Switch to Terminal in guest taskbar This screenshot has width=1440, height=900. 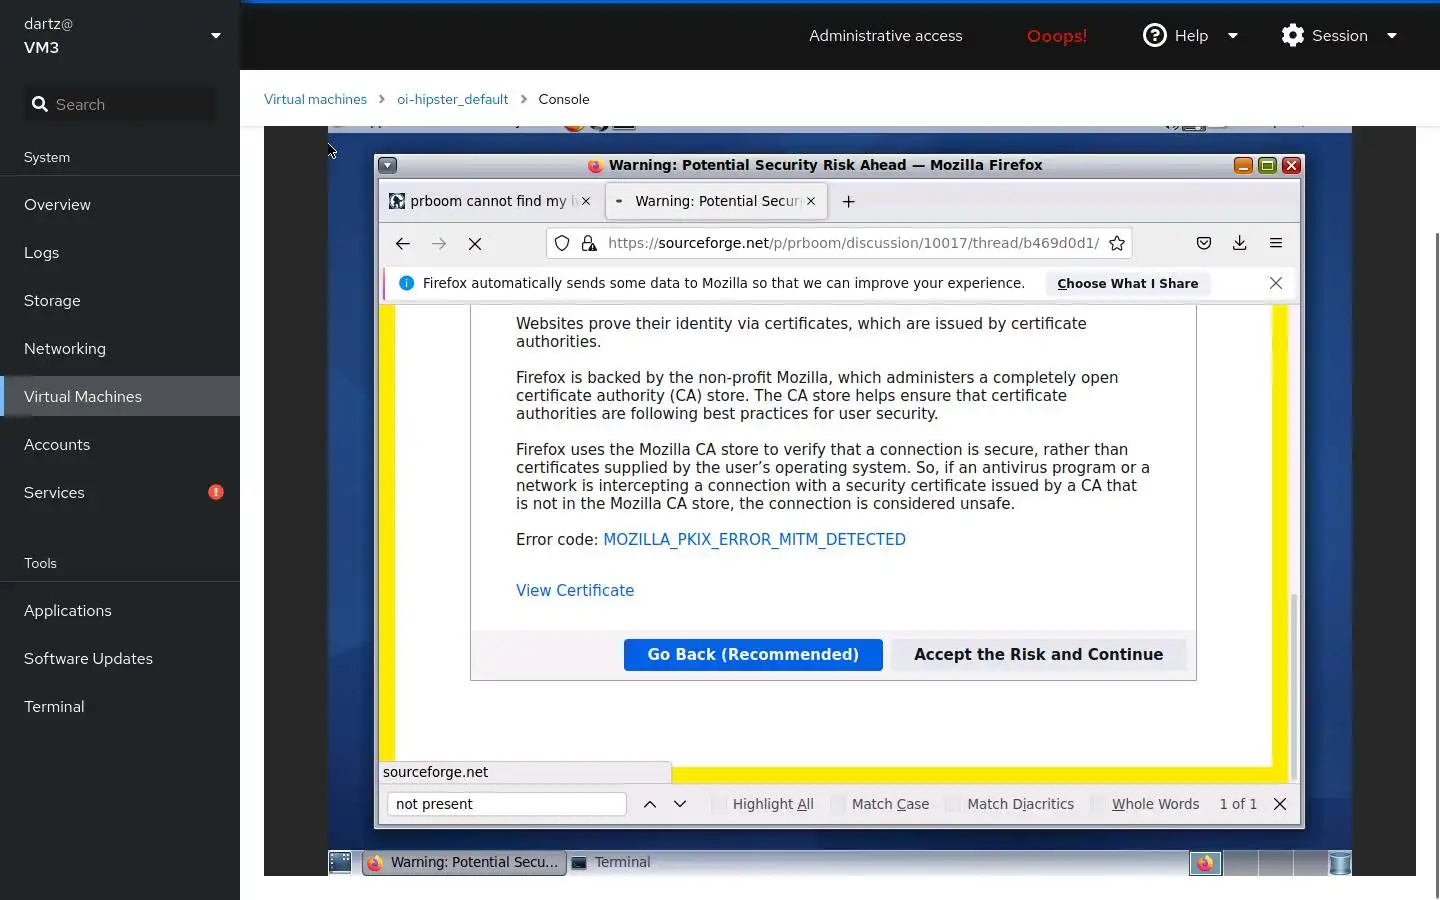coord(611,862)
